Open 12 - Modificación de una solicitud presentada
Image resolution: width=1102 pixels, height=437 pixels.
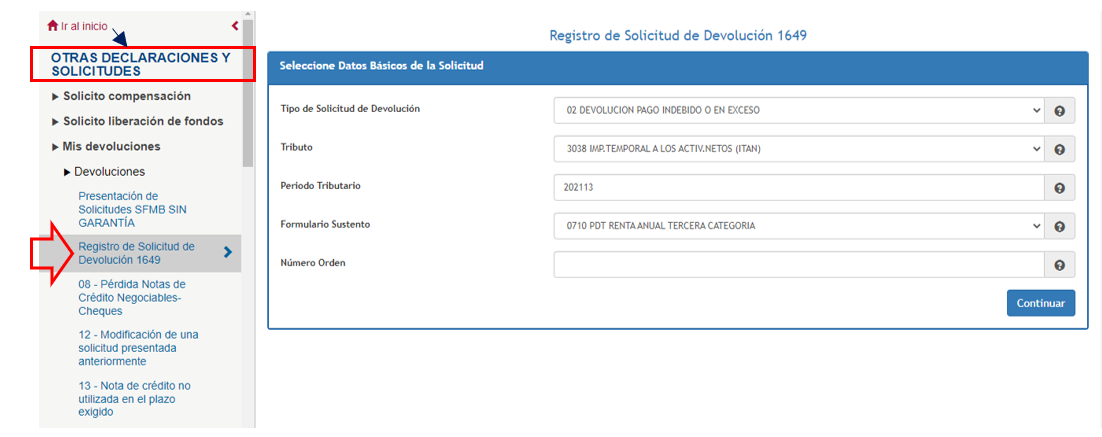[x=138, y=348]
